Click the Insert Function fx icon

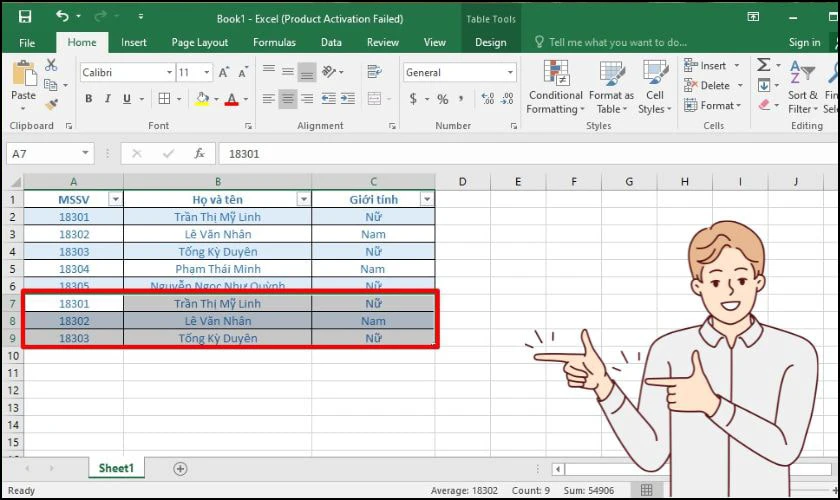tap(199, 154)
